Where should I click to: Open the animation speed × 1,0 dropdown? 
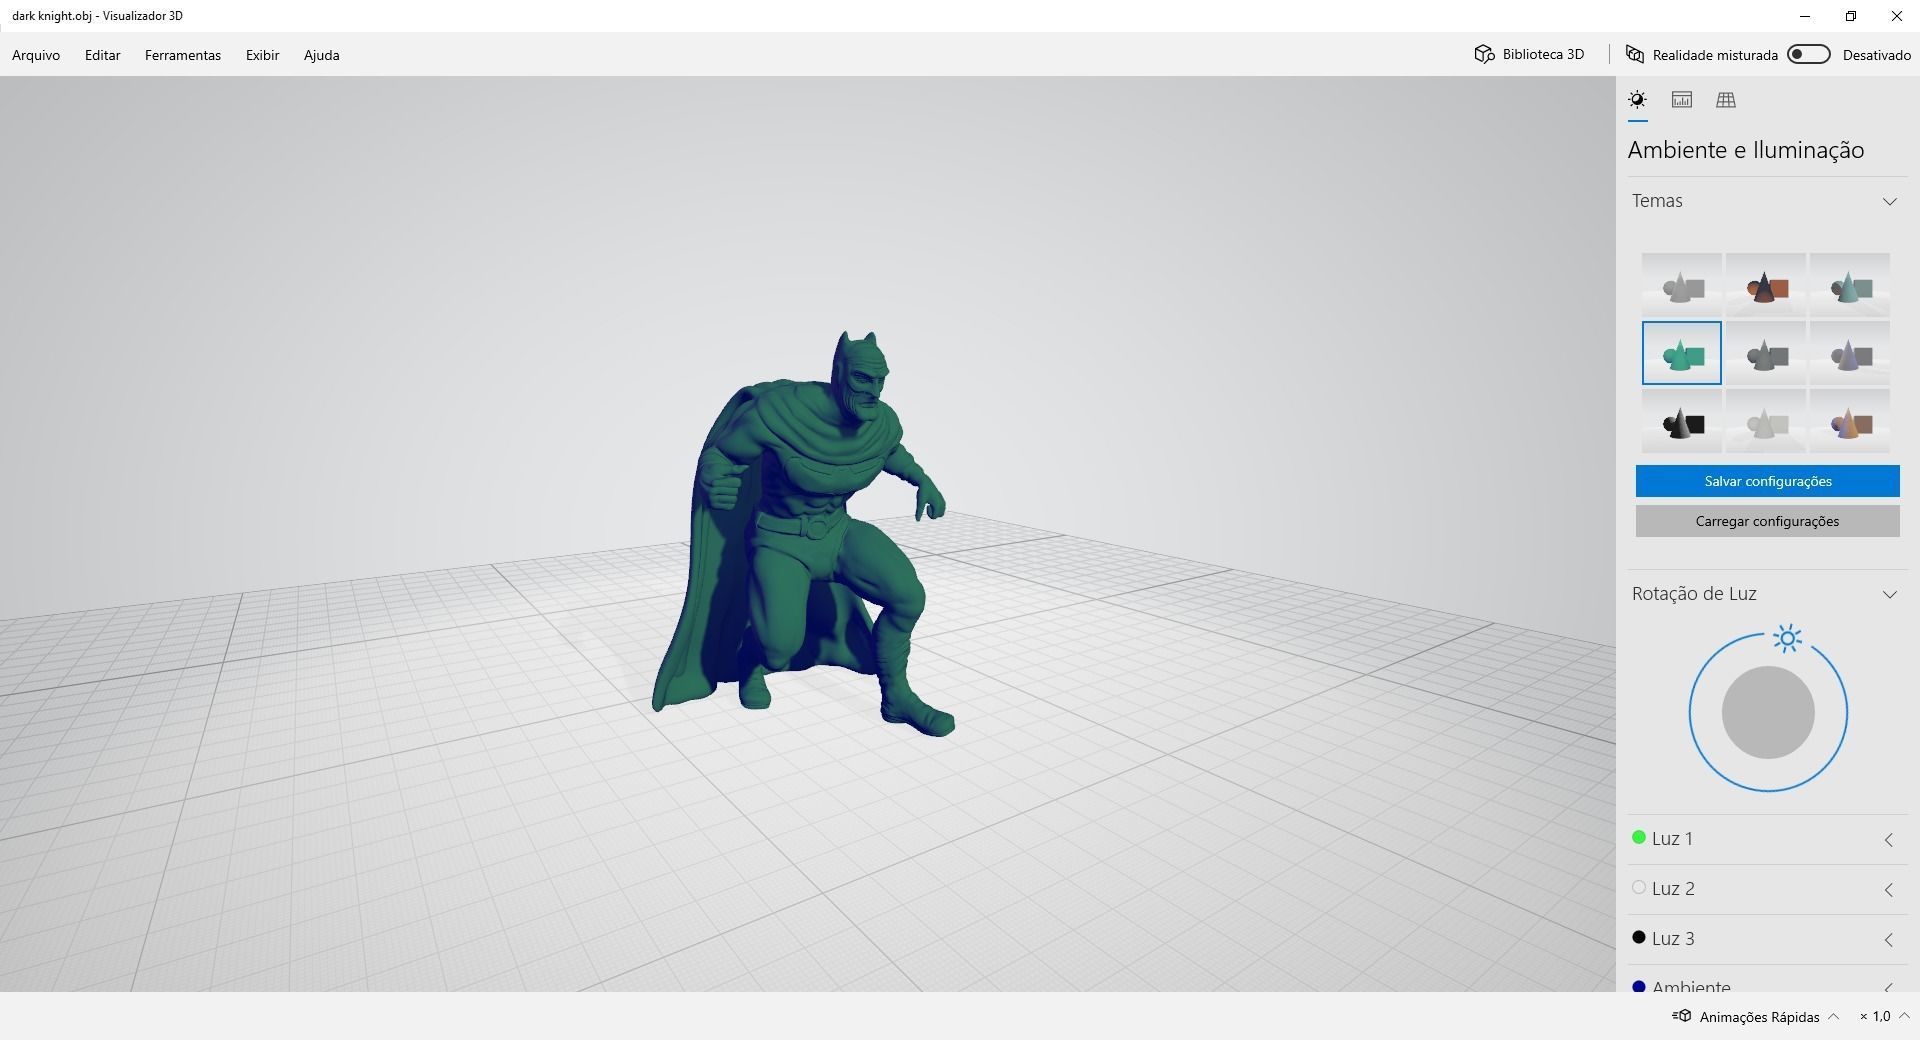(1884, 1016)
